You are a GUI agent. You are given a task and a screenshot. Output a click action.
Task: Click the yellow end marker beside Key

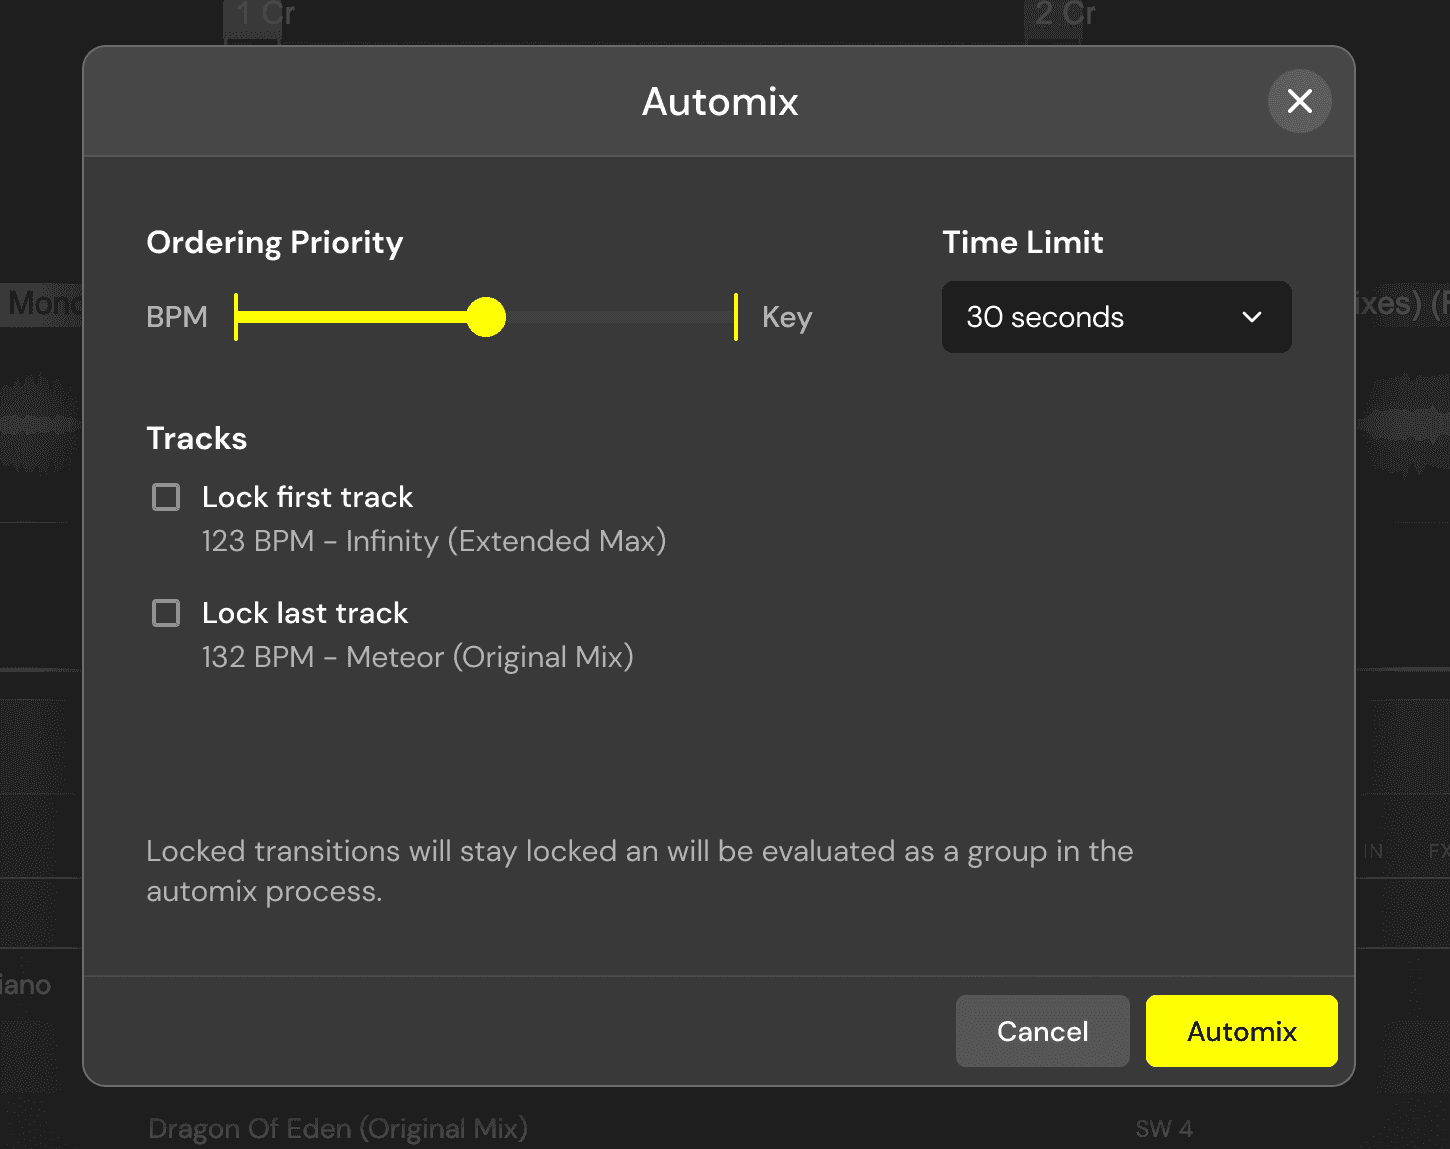pos(736,317)
